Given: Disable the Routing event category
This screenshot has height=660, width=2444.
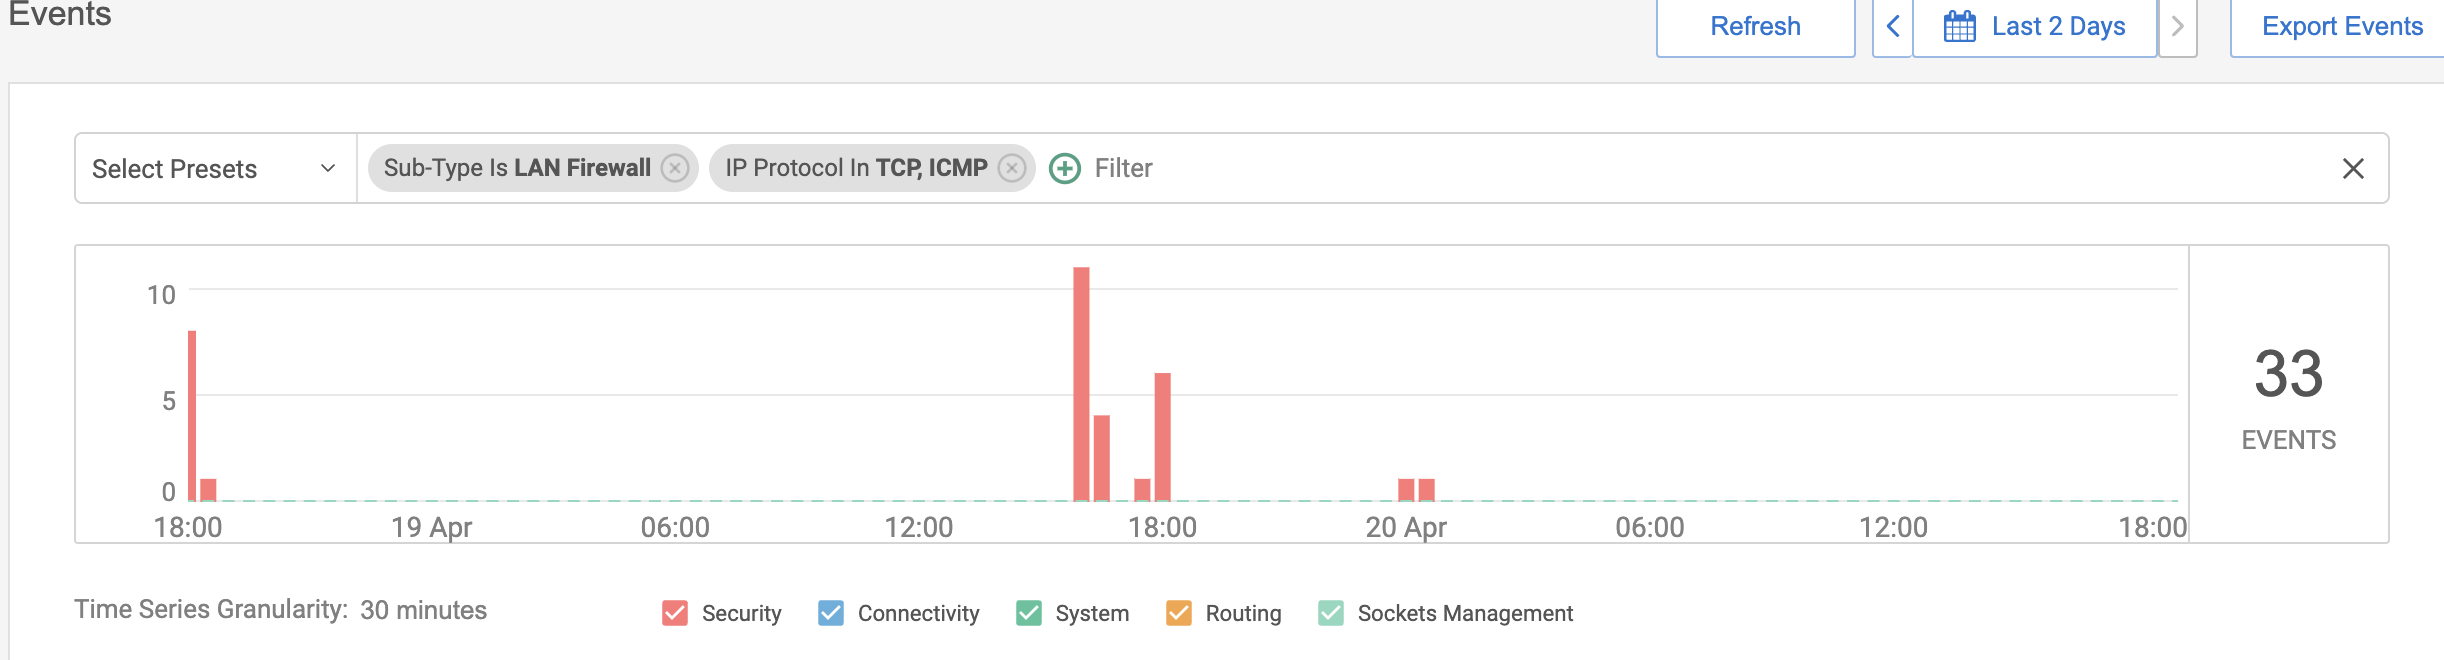Looking at the screenshot, I should pyautogui.click(x=1180, y=613).
